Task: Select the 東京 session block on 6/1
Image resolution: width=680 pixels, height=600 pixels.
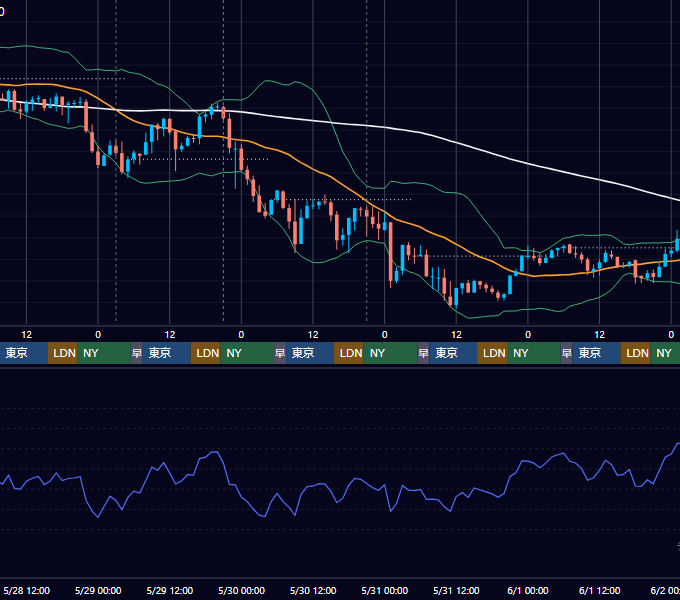Action: (597, 353)
